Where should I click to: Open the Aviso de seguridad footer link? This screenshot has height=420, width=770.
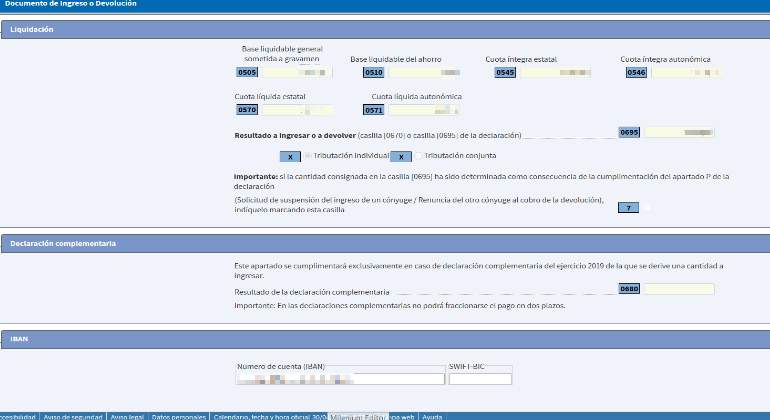(x=73, y=417)
